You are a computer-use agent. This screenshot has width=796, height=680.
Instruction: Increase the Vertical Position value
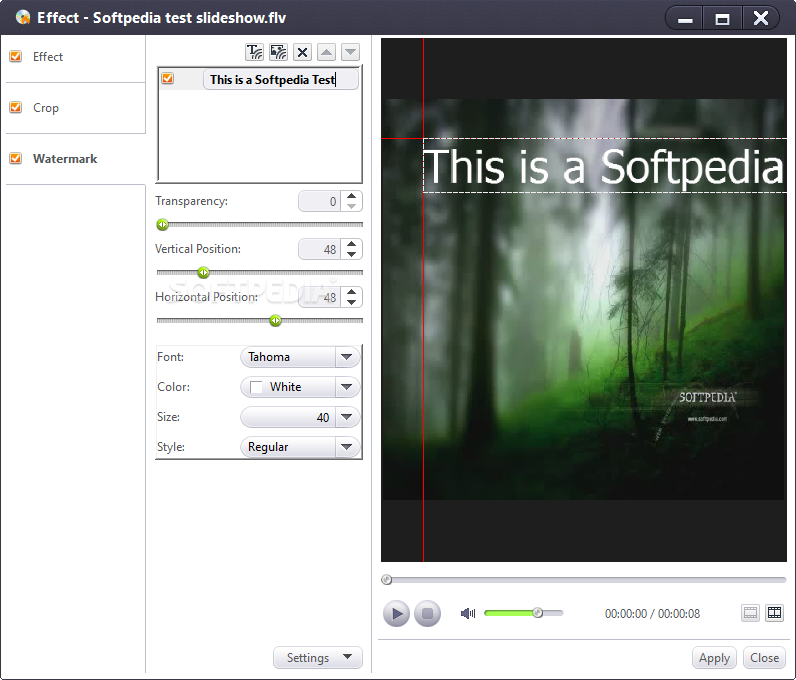351,244
